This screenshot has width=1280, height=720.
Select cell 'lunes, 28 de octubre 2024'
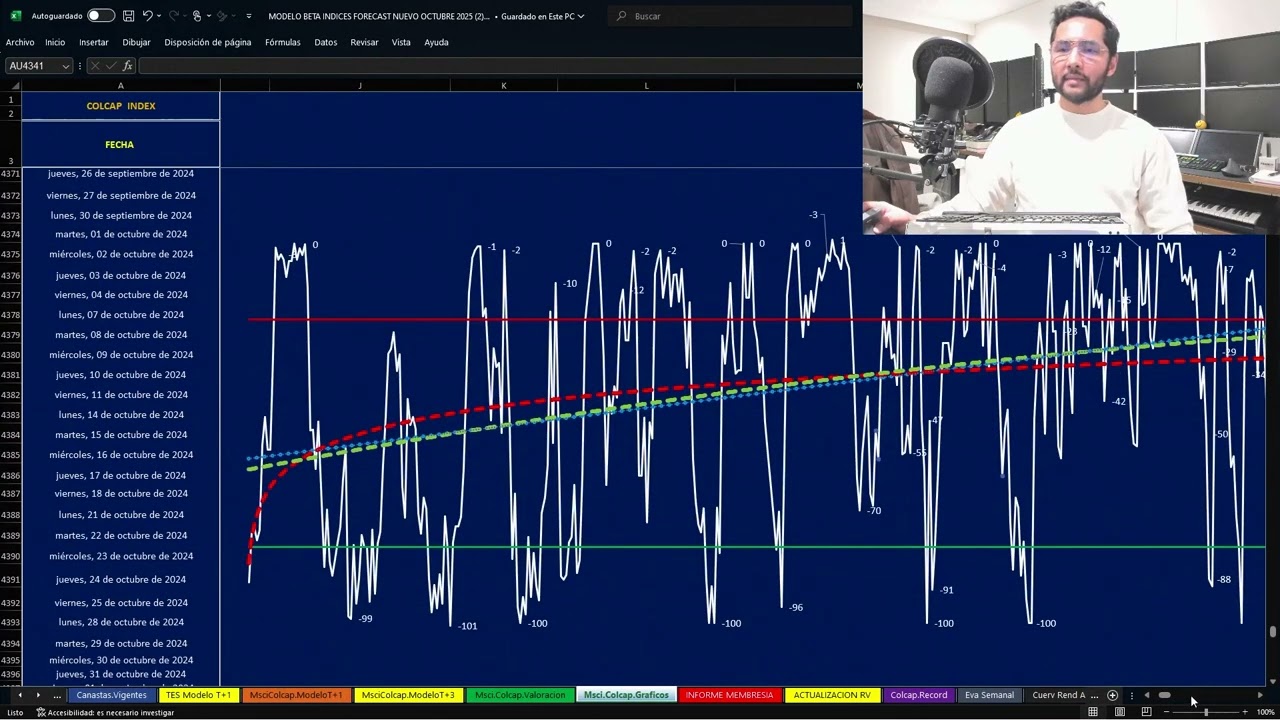click(121, 622)
